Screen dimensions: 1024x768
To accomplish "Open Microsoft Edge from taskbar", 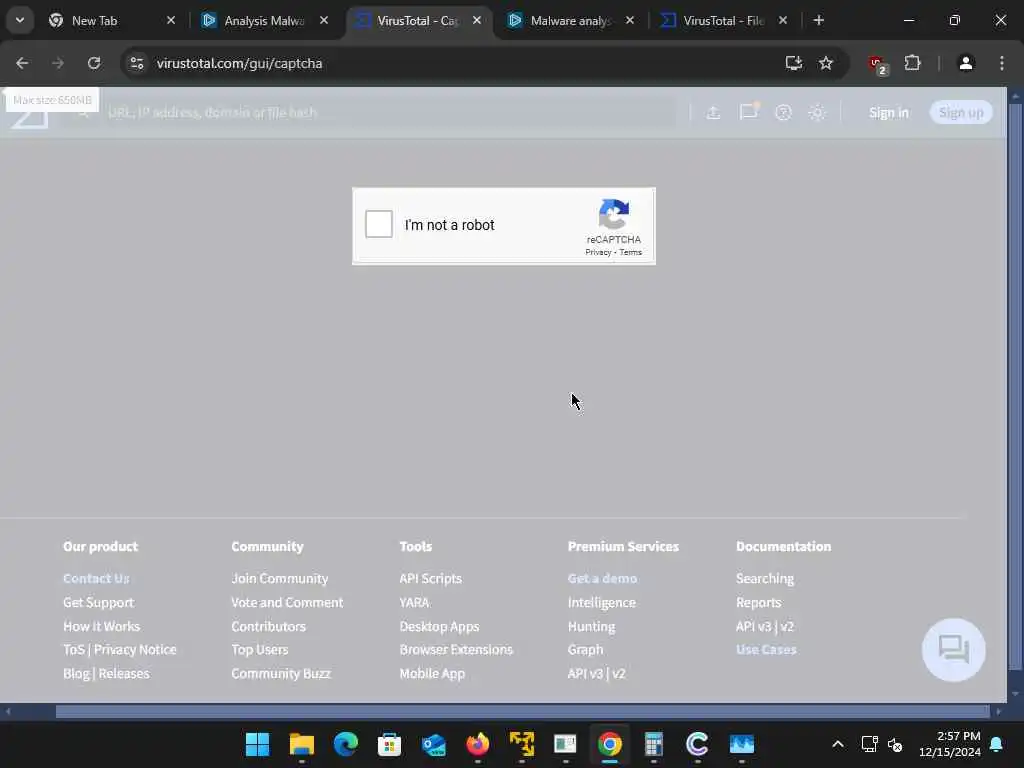I will [345, 744].
